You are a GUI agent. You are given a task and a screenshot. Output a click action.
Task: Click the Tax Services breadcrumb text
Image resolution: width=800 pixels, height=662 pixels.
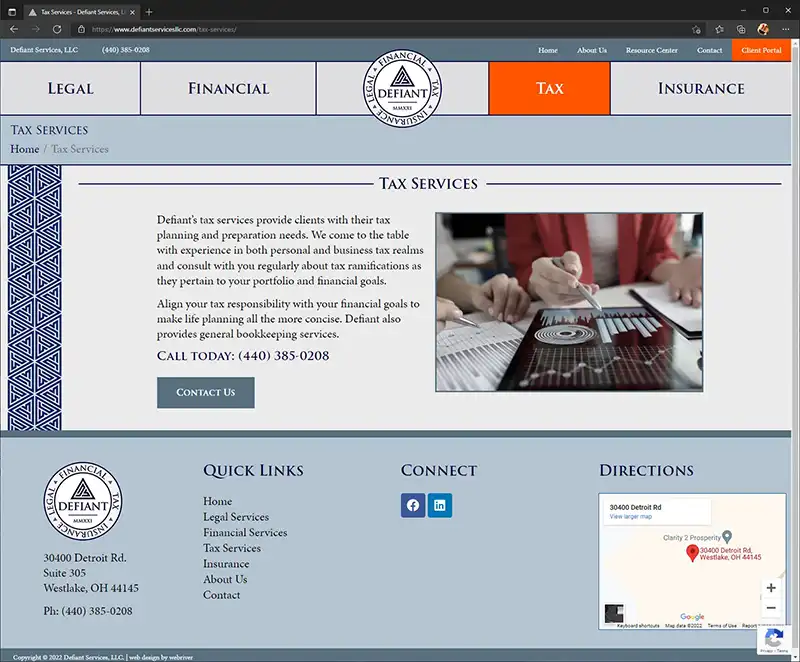[80, 149]
